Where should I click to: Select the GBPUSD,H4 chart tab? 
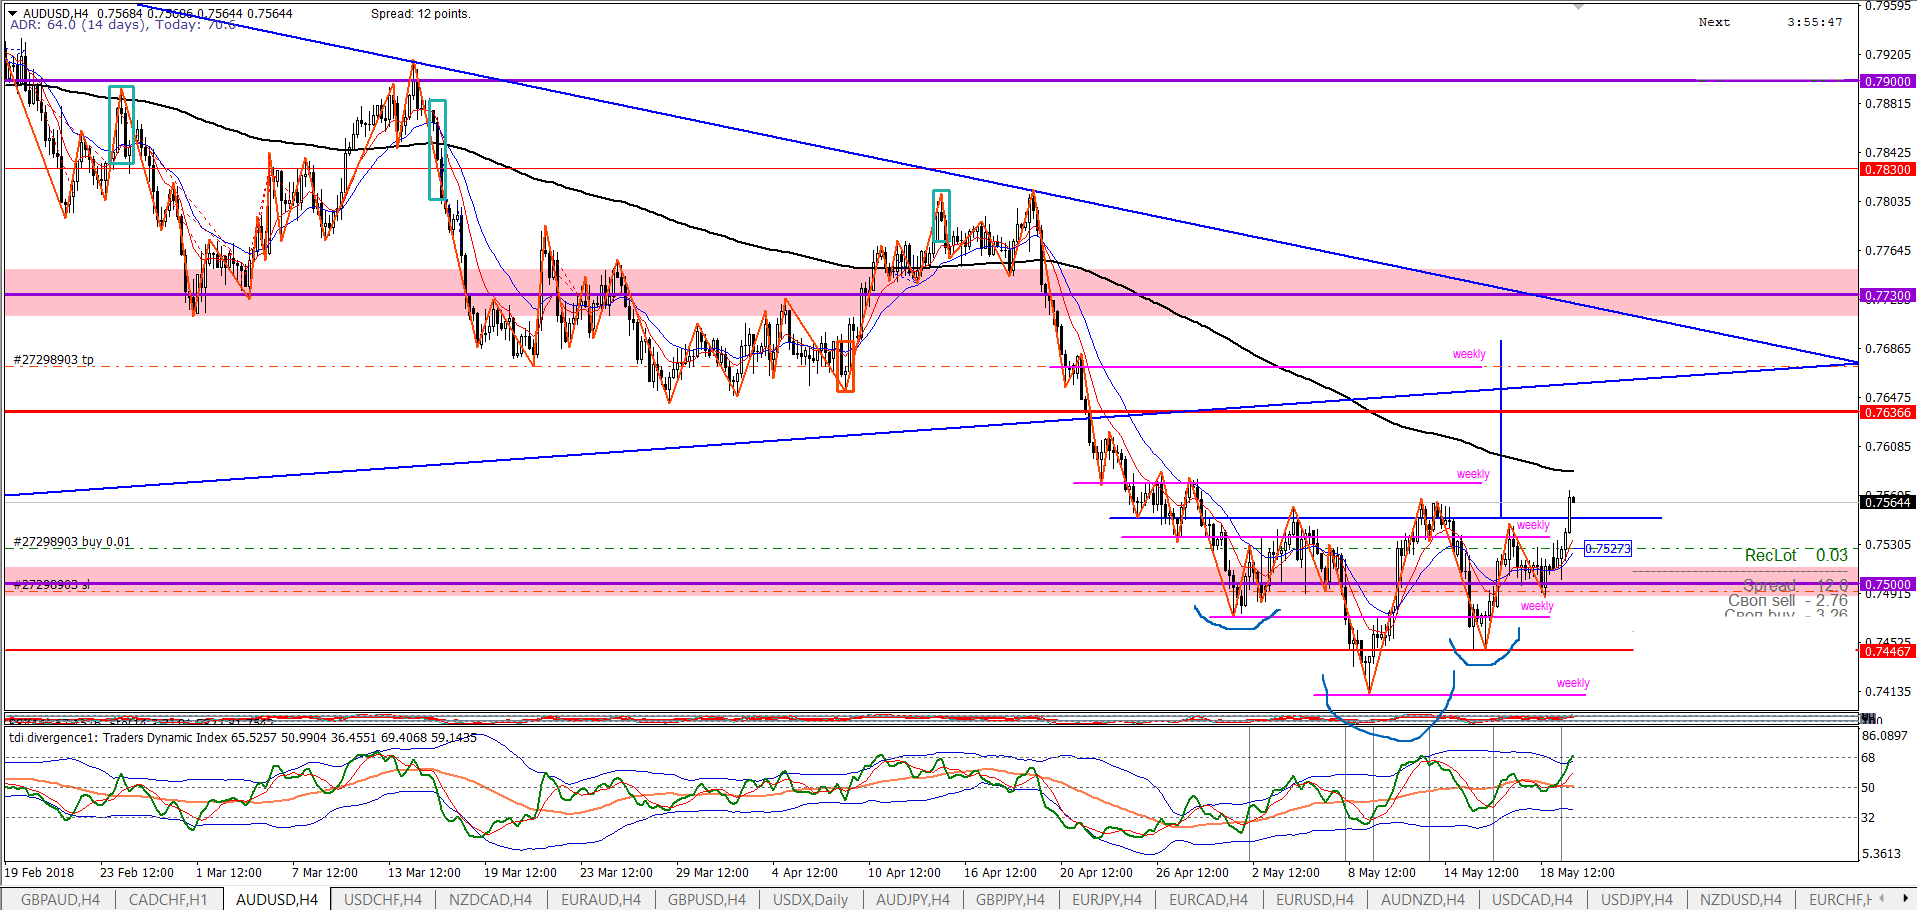707,900
